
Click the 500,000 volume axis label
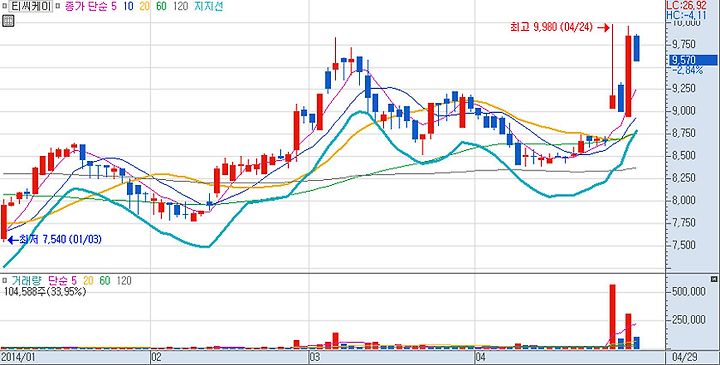(x=688, y=291)
